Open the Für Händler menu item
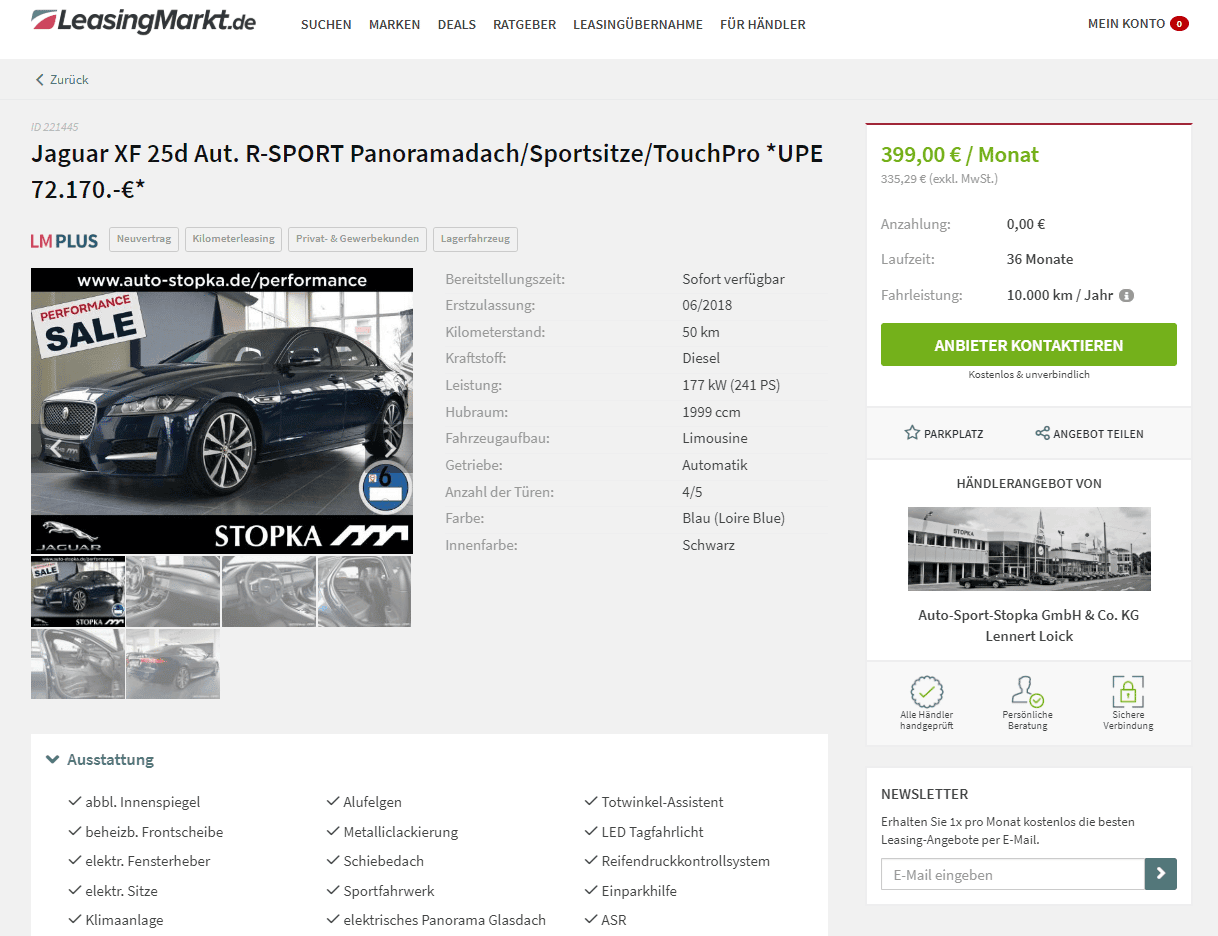 pyautogui.click(x=763, y=24)
